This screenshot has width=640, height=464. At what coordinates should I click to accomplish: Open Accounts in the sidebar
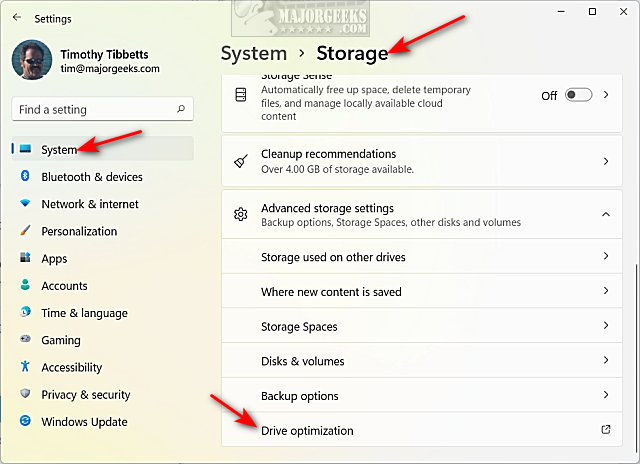click(x=64, y=286)
